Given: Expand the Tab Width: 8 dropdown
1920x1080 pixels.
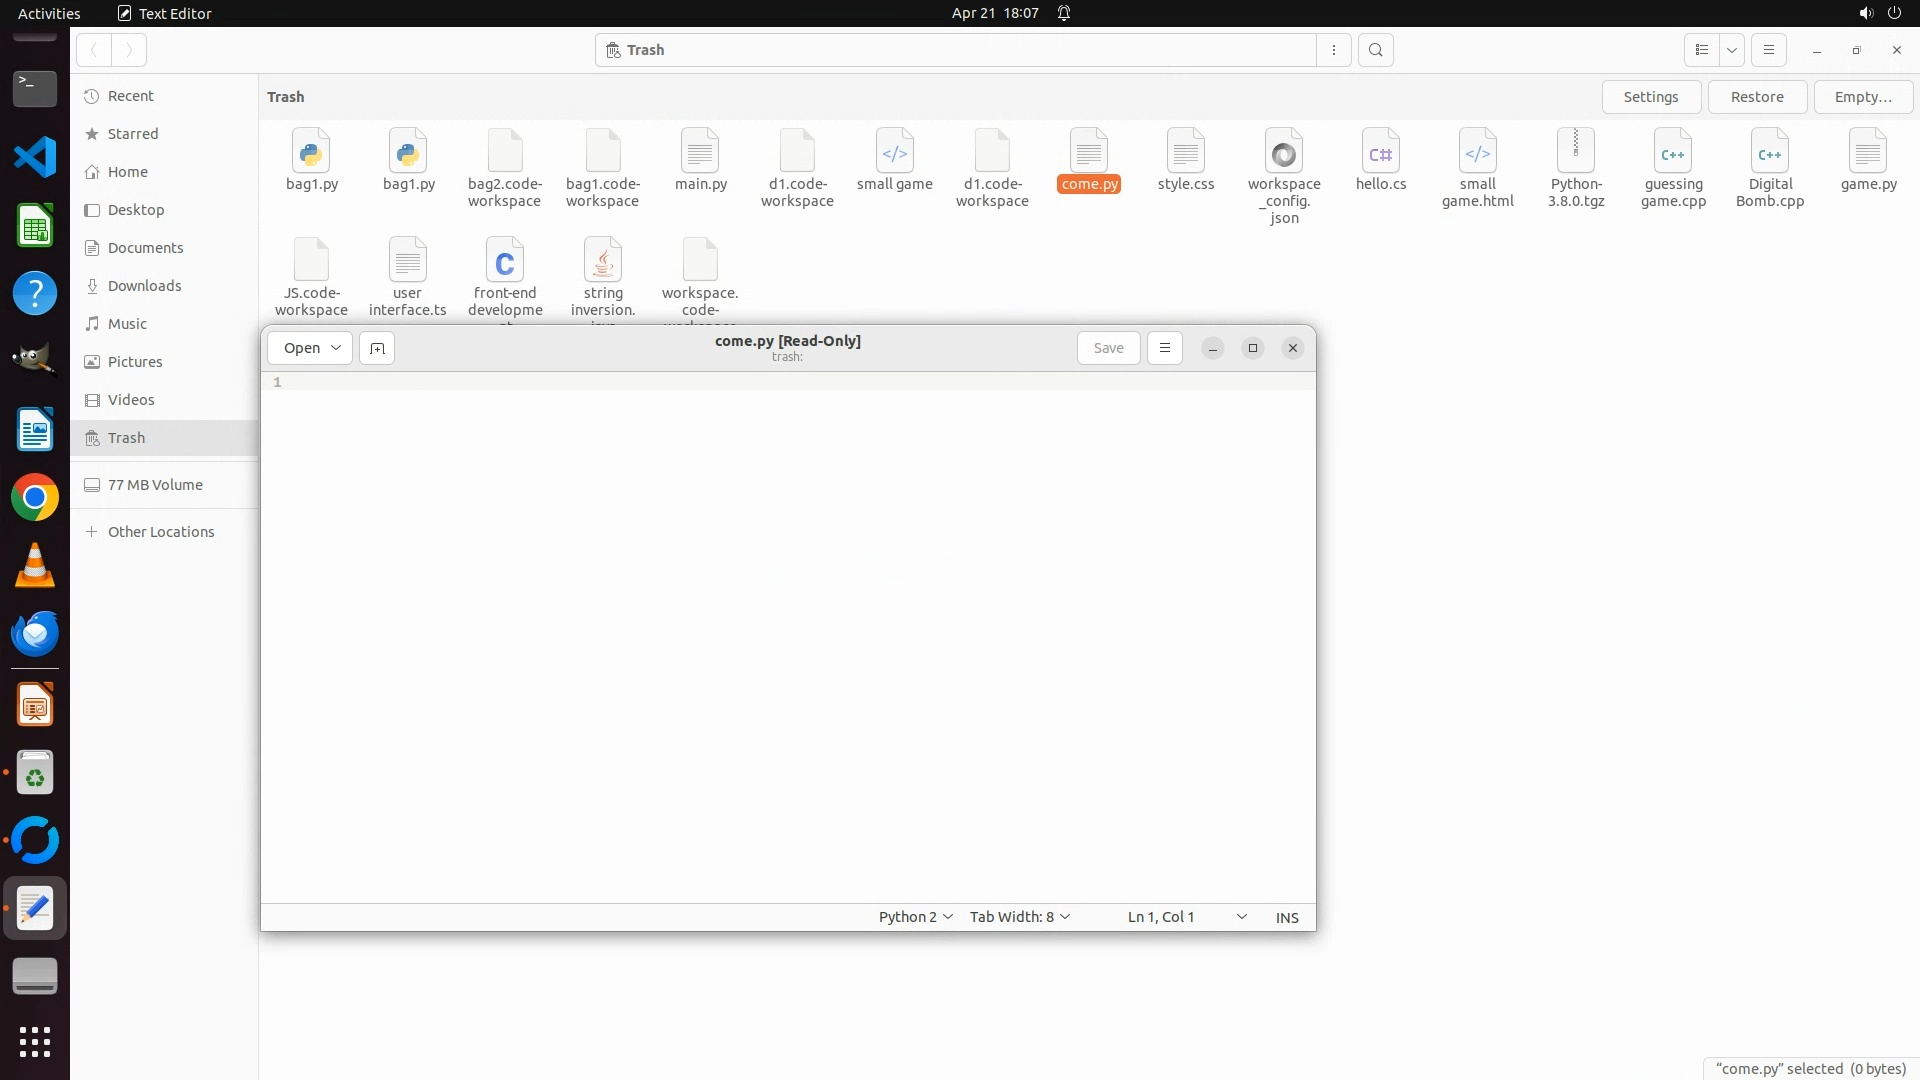Looking at the screenshot, I should coord(1019,917).
